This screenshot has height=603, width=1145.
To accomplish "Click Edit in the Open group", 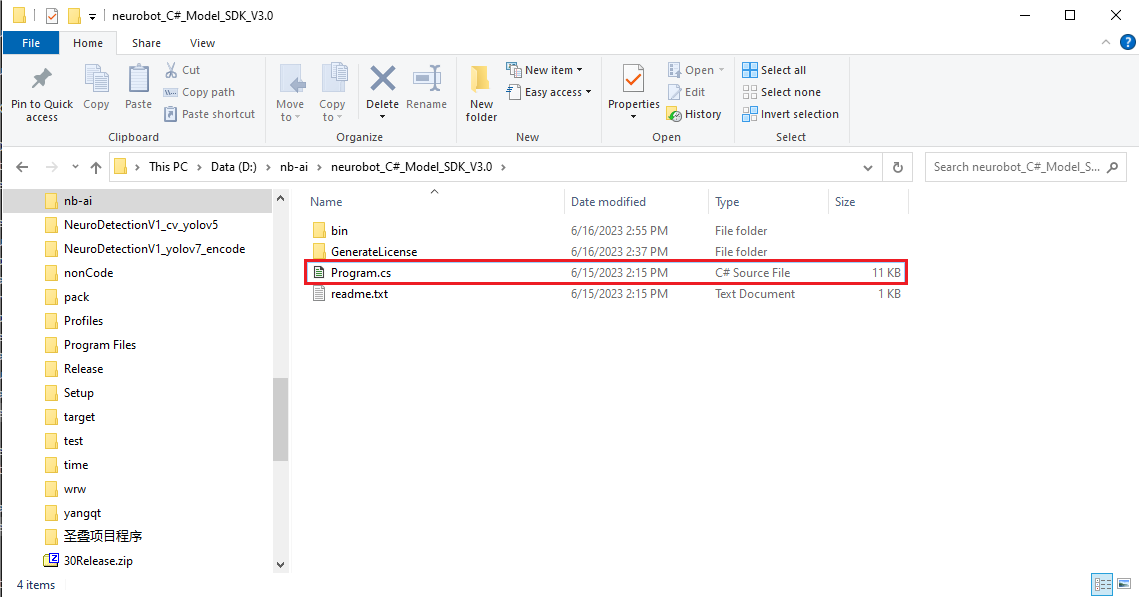I will click(686, 92).
